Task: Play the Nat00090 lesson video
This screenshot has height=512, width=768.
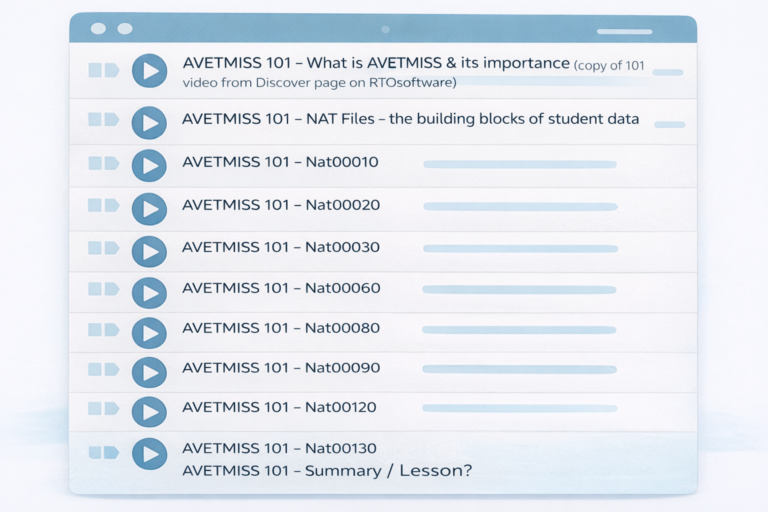Action: click(149, 372)
